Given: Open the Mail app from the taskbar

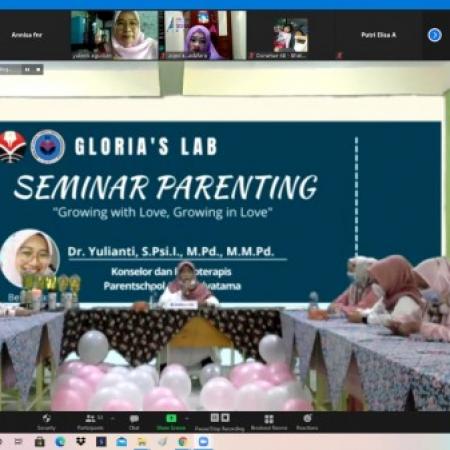Looking at the screenshot, I should [x=122, y=442].
